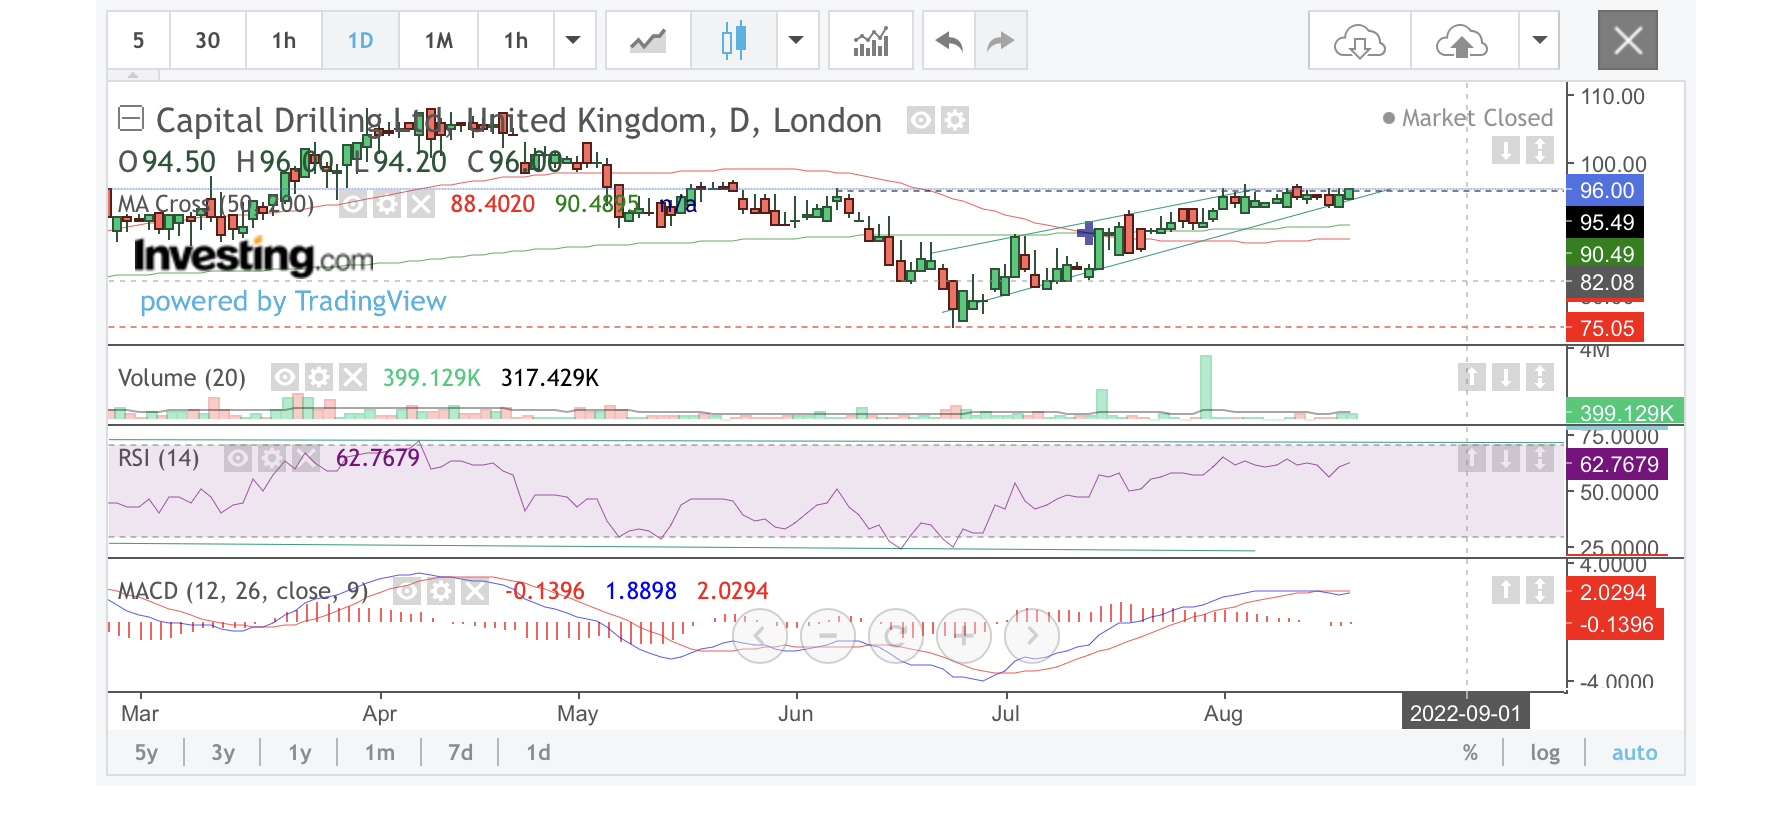Zoom in using the plus chart control
Viewport: 1792px width, 828px height.
(x=963, y=635)
